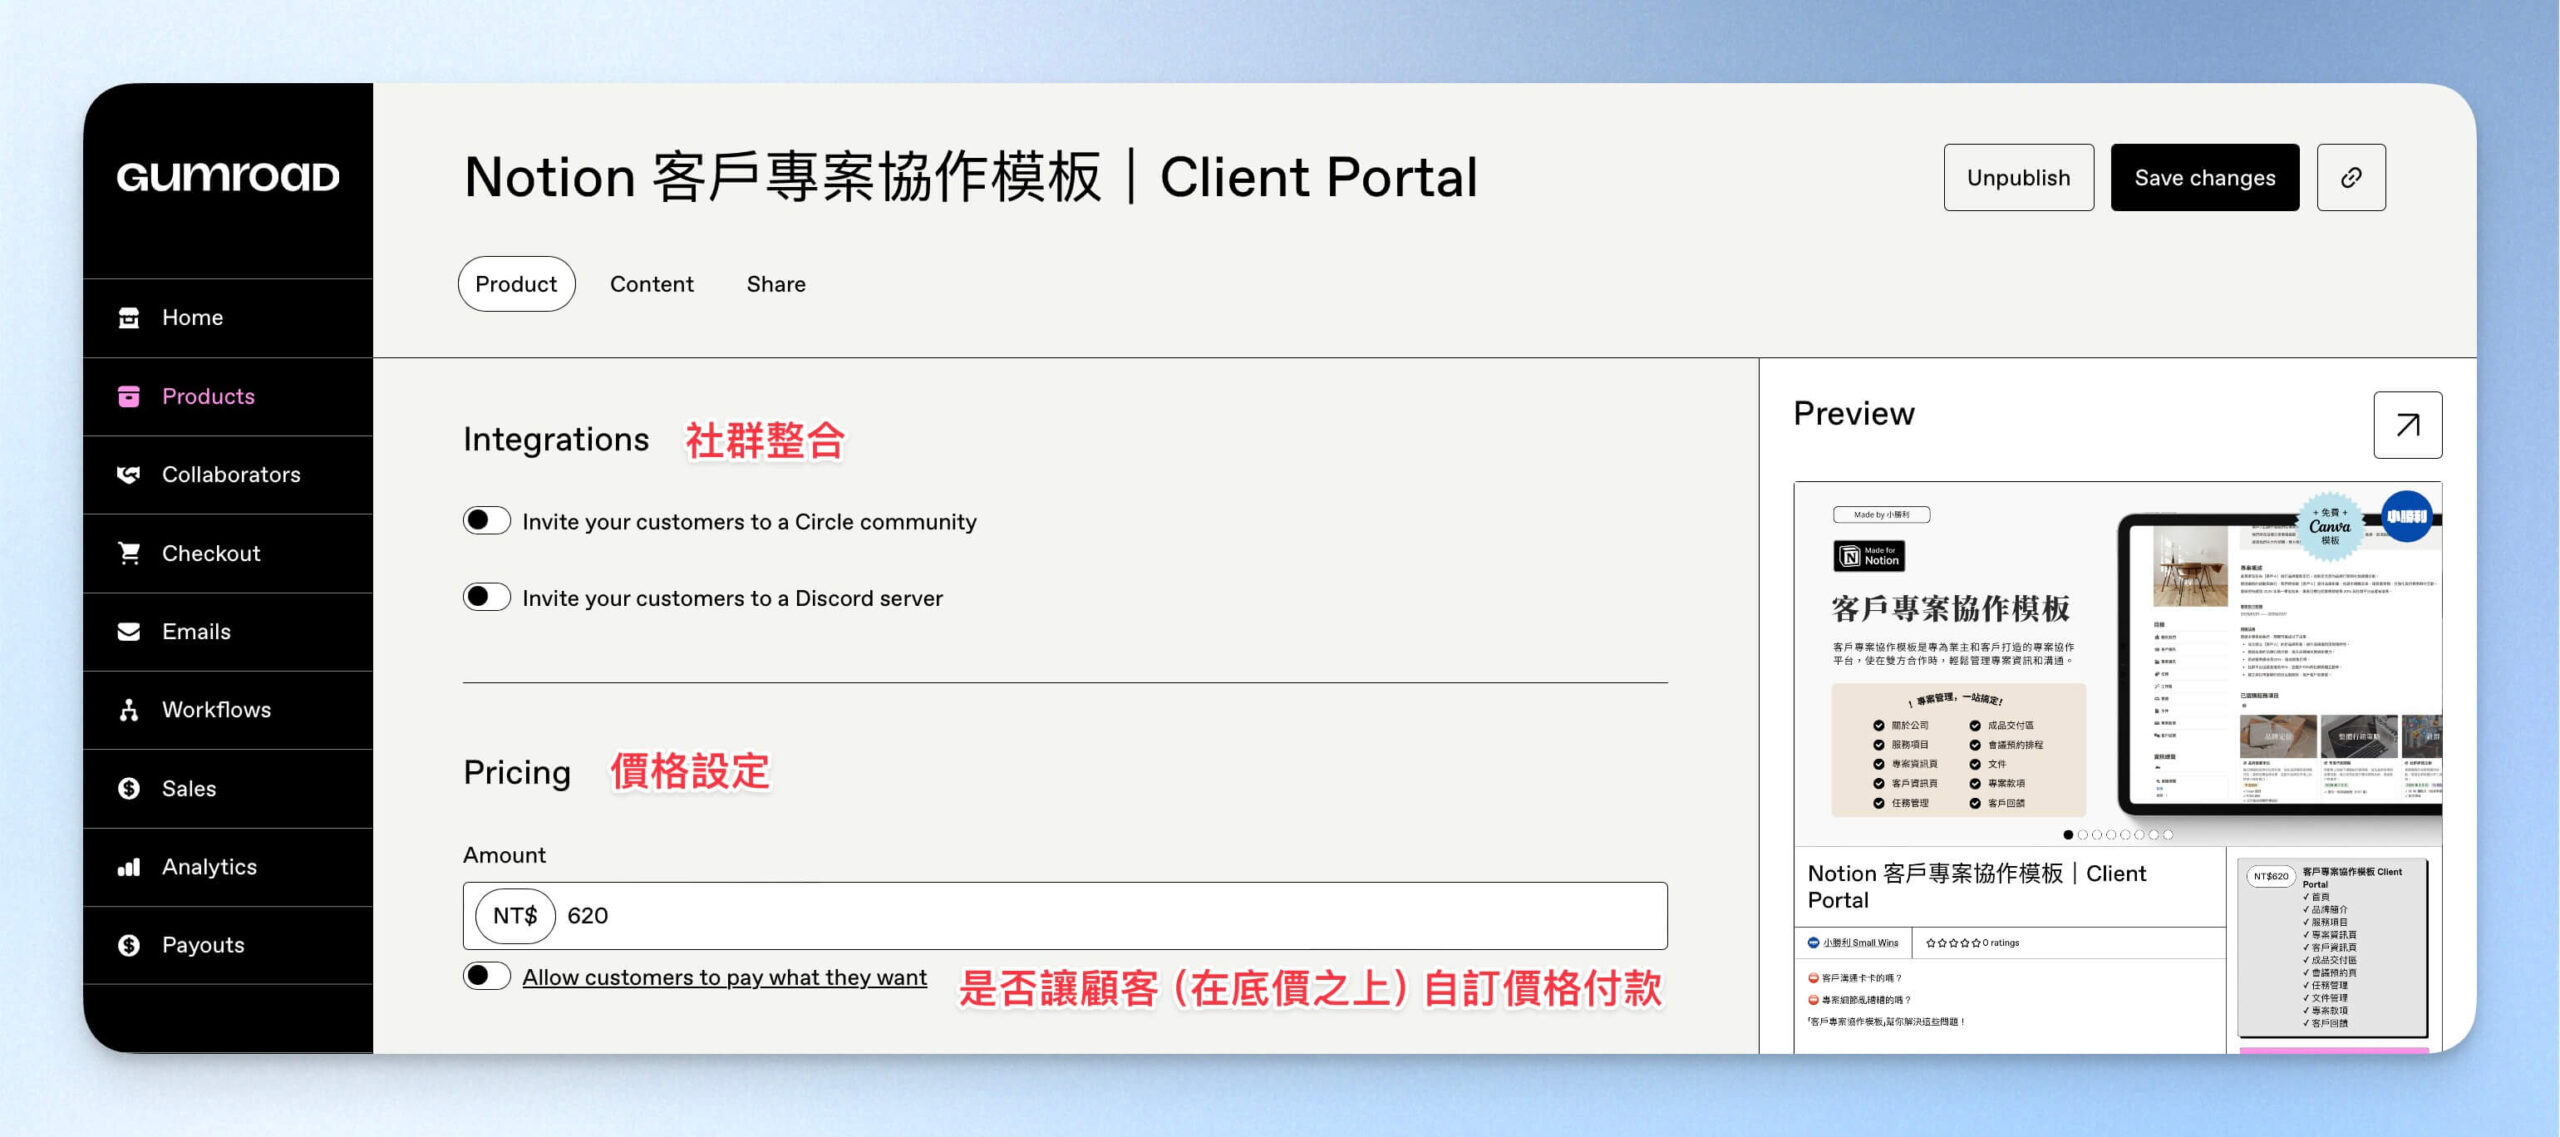The height and width of the screenshot is (1137, 2560).
Task: Click the Preview panel heading
Action: [1854, 414]
